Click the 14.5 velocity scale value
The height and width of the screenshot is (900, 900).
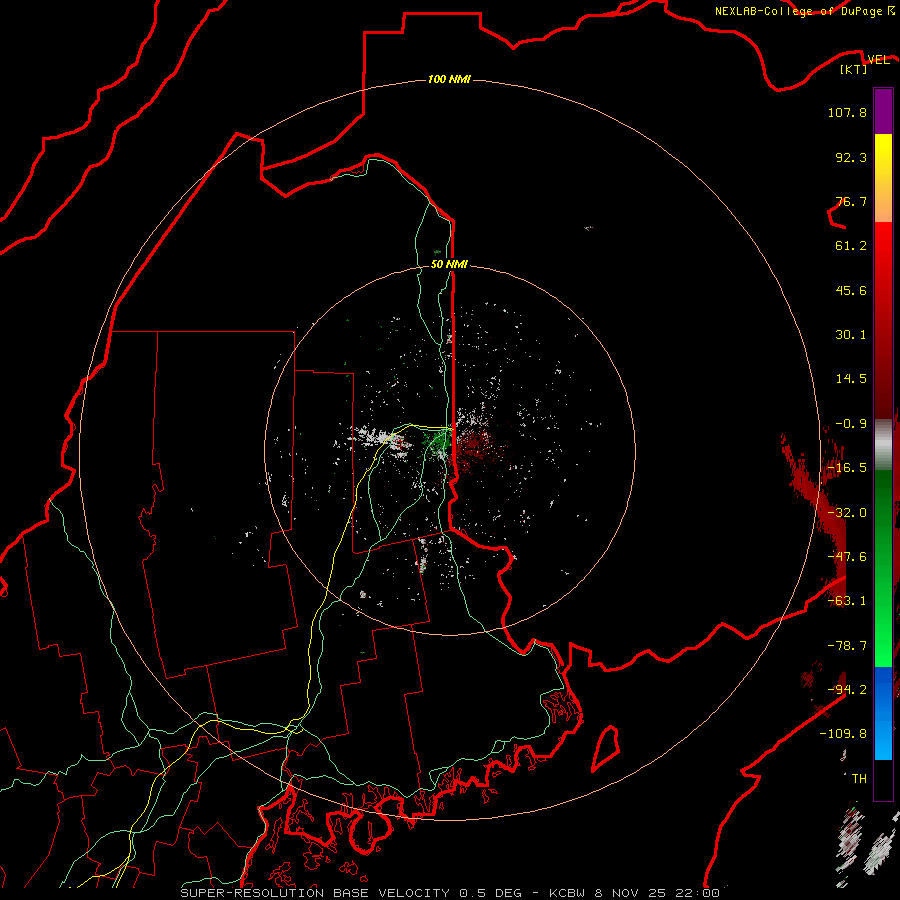coord(851,379)
